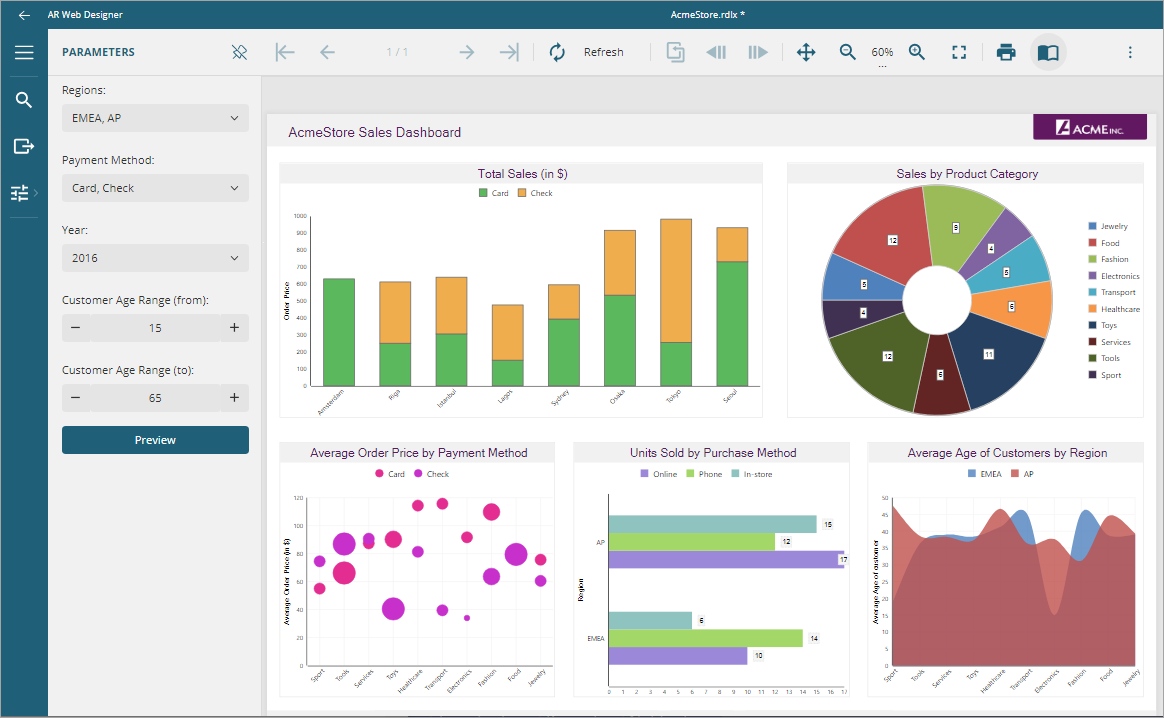This screenshot has width=1164, height=718.
Task: Click the Refresh icon
Action: (557, 52)
